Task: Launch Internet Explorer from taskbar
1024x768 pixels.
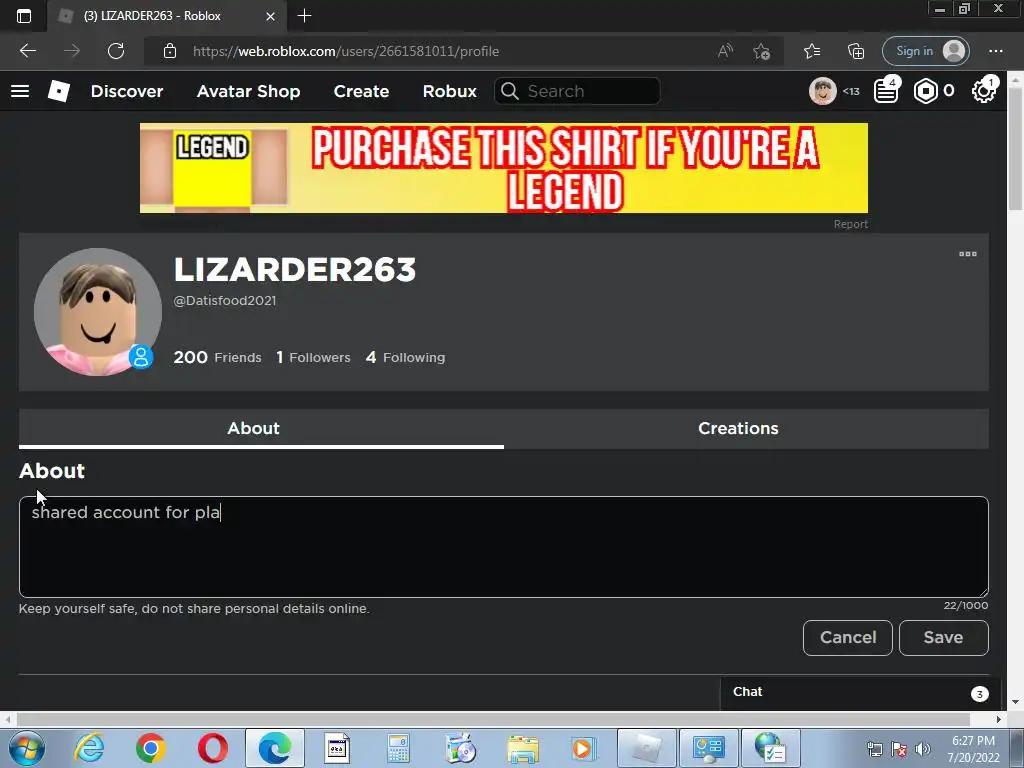Action: pos(89,748)
